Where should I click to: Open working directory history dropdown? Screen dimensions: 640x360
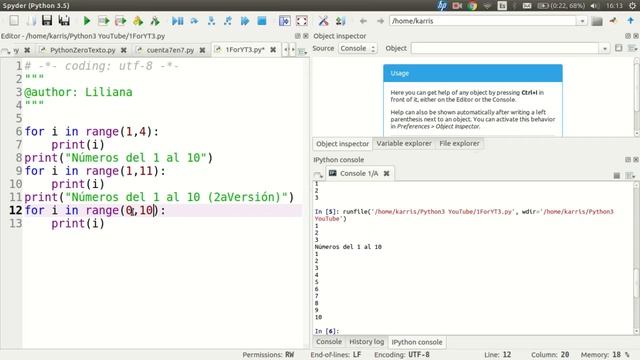[582, 21]
